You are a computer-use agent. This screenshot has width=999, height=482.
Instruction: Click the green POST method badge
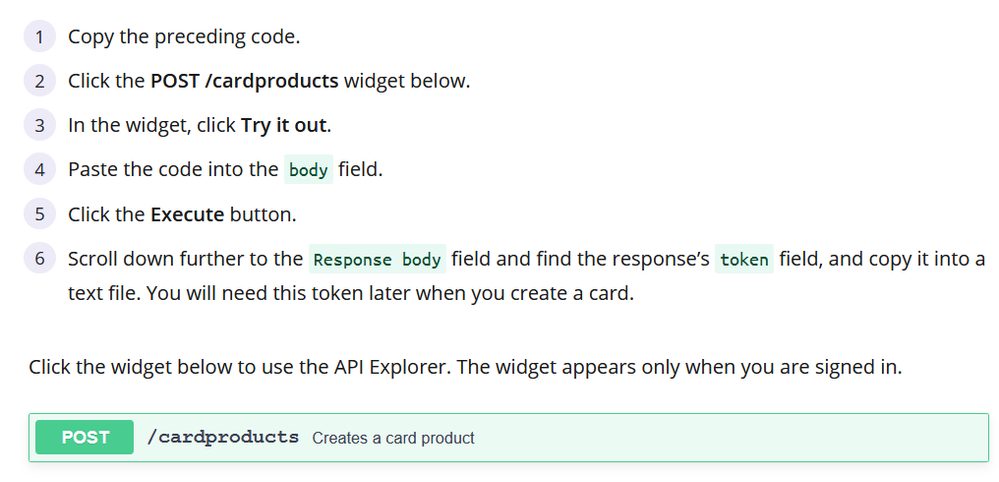(x=85, y=437)
